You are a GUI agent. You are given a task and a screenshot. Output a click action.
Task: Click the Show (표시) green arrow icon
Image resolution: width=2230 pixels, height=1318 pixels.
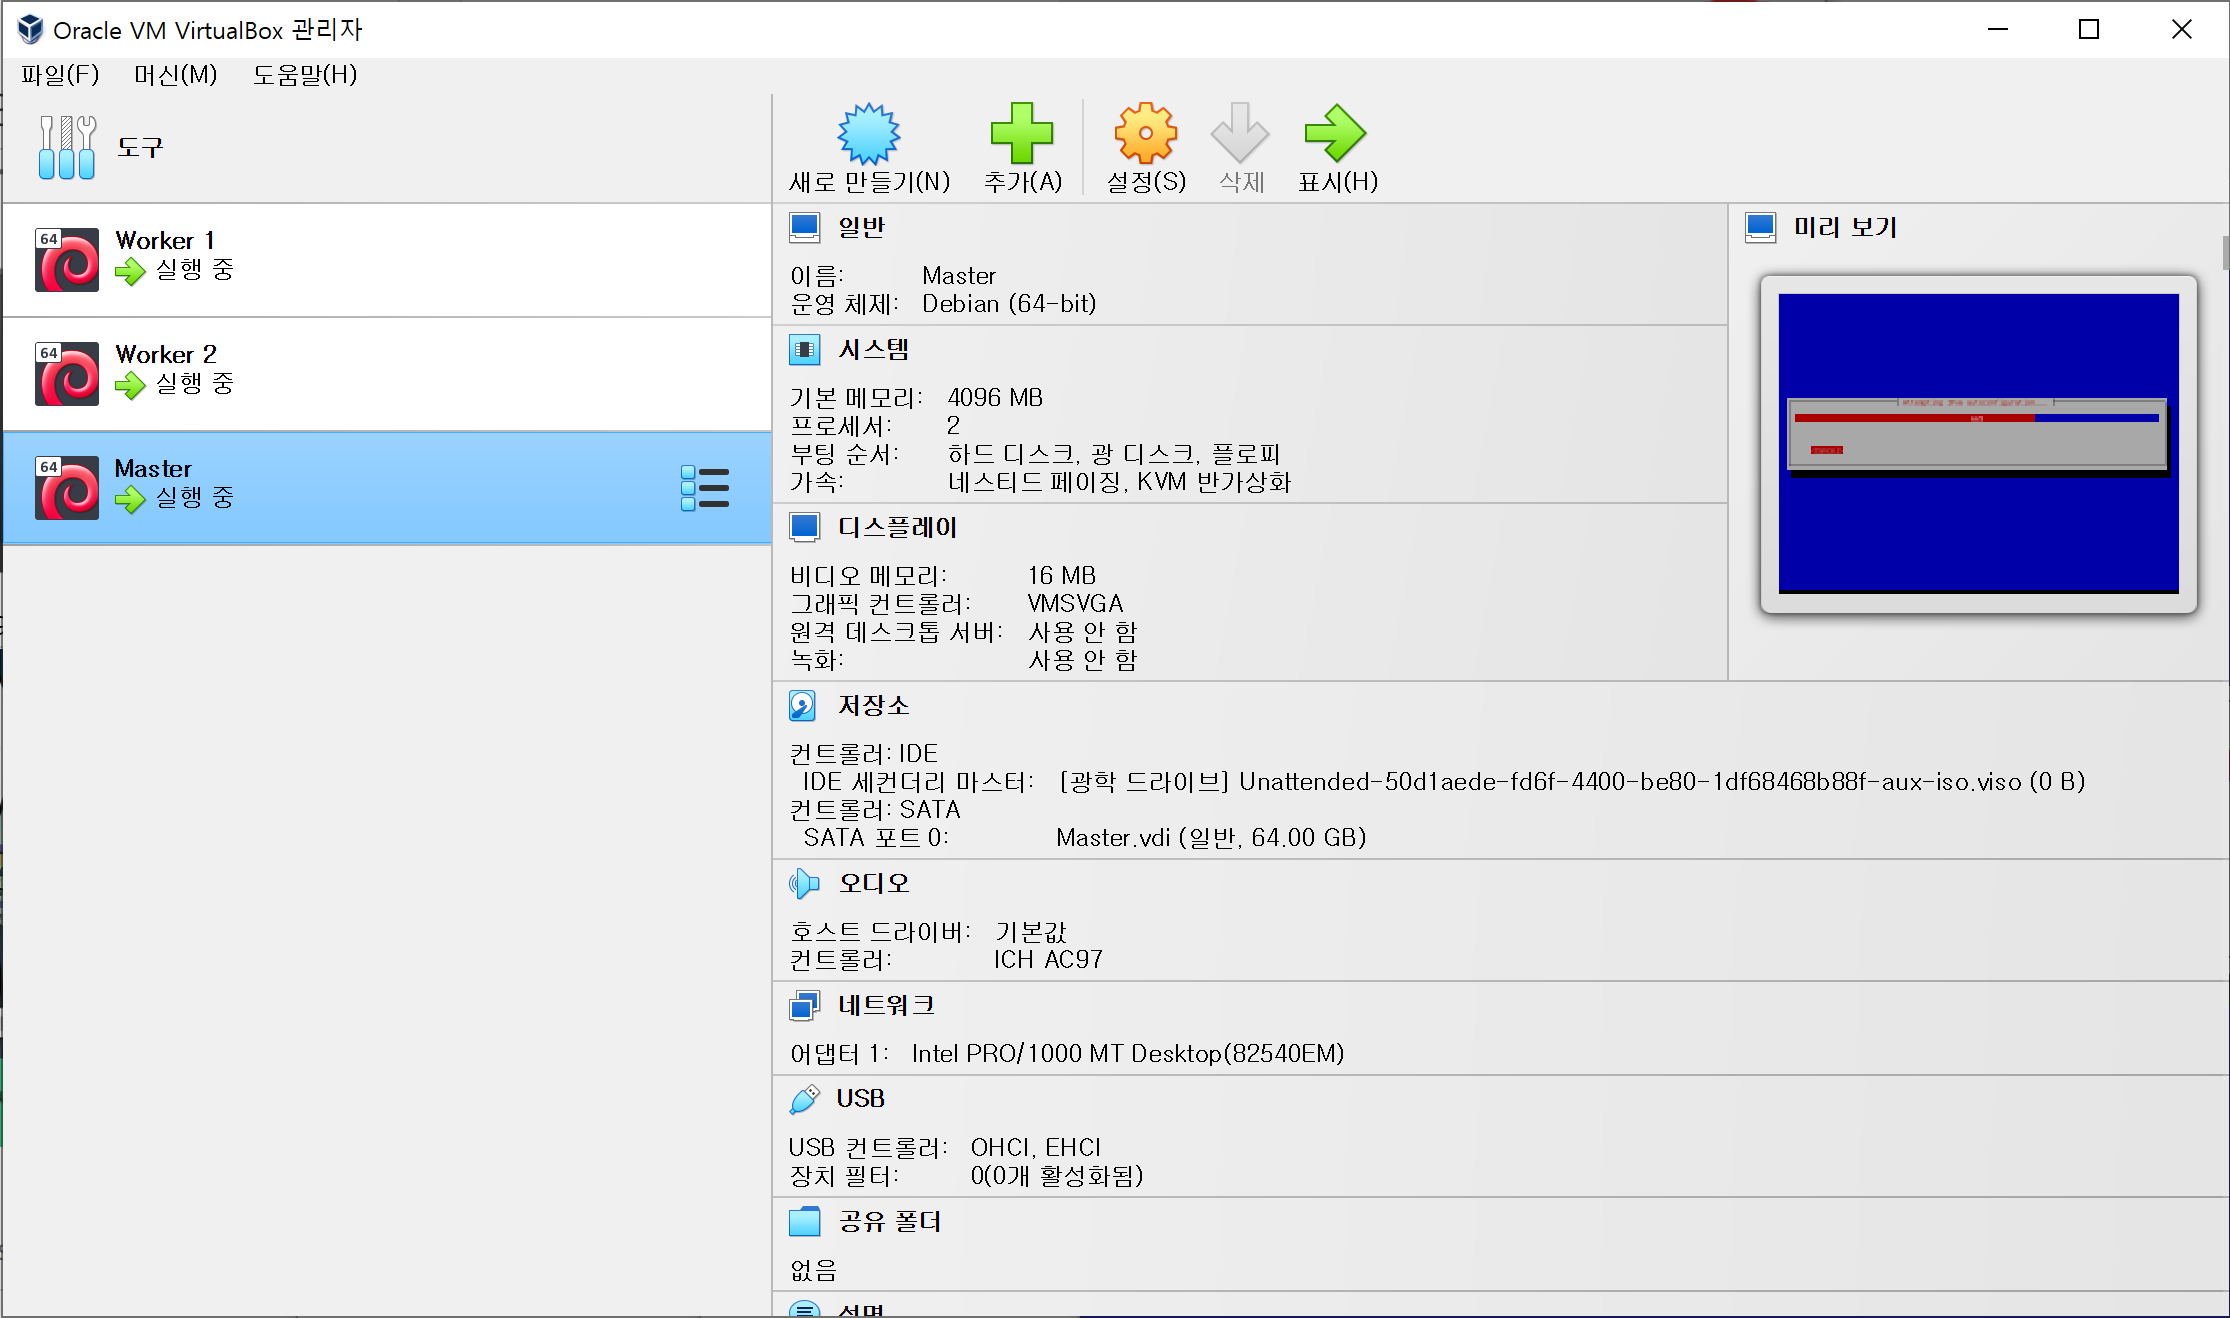coord(1336,133)
